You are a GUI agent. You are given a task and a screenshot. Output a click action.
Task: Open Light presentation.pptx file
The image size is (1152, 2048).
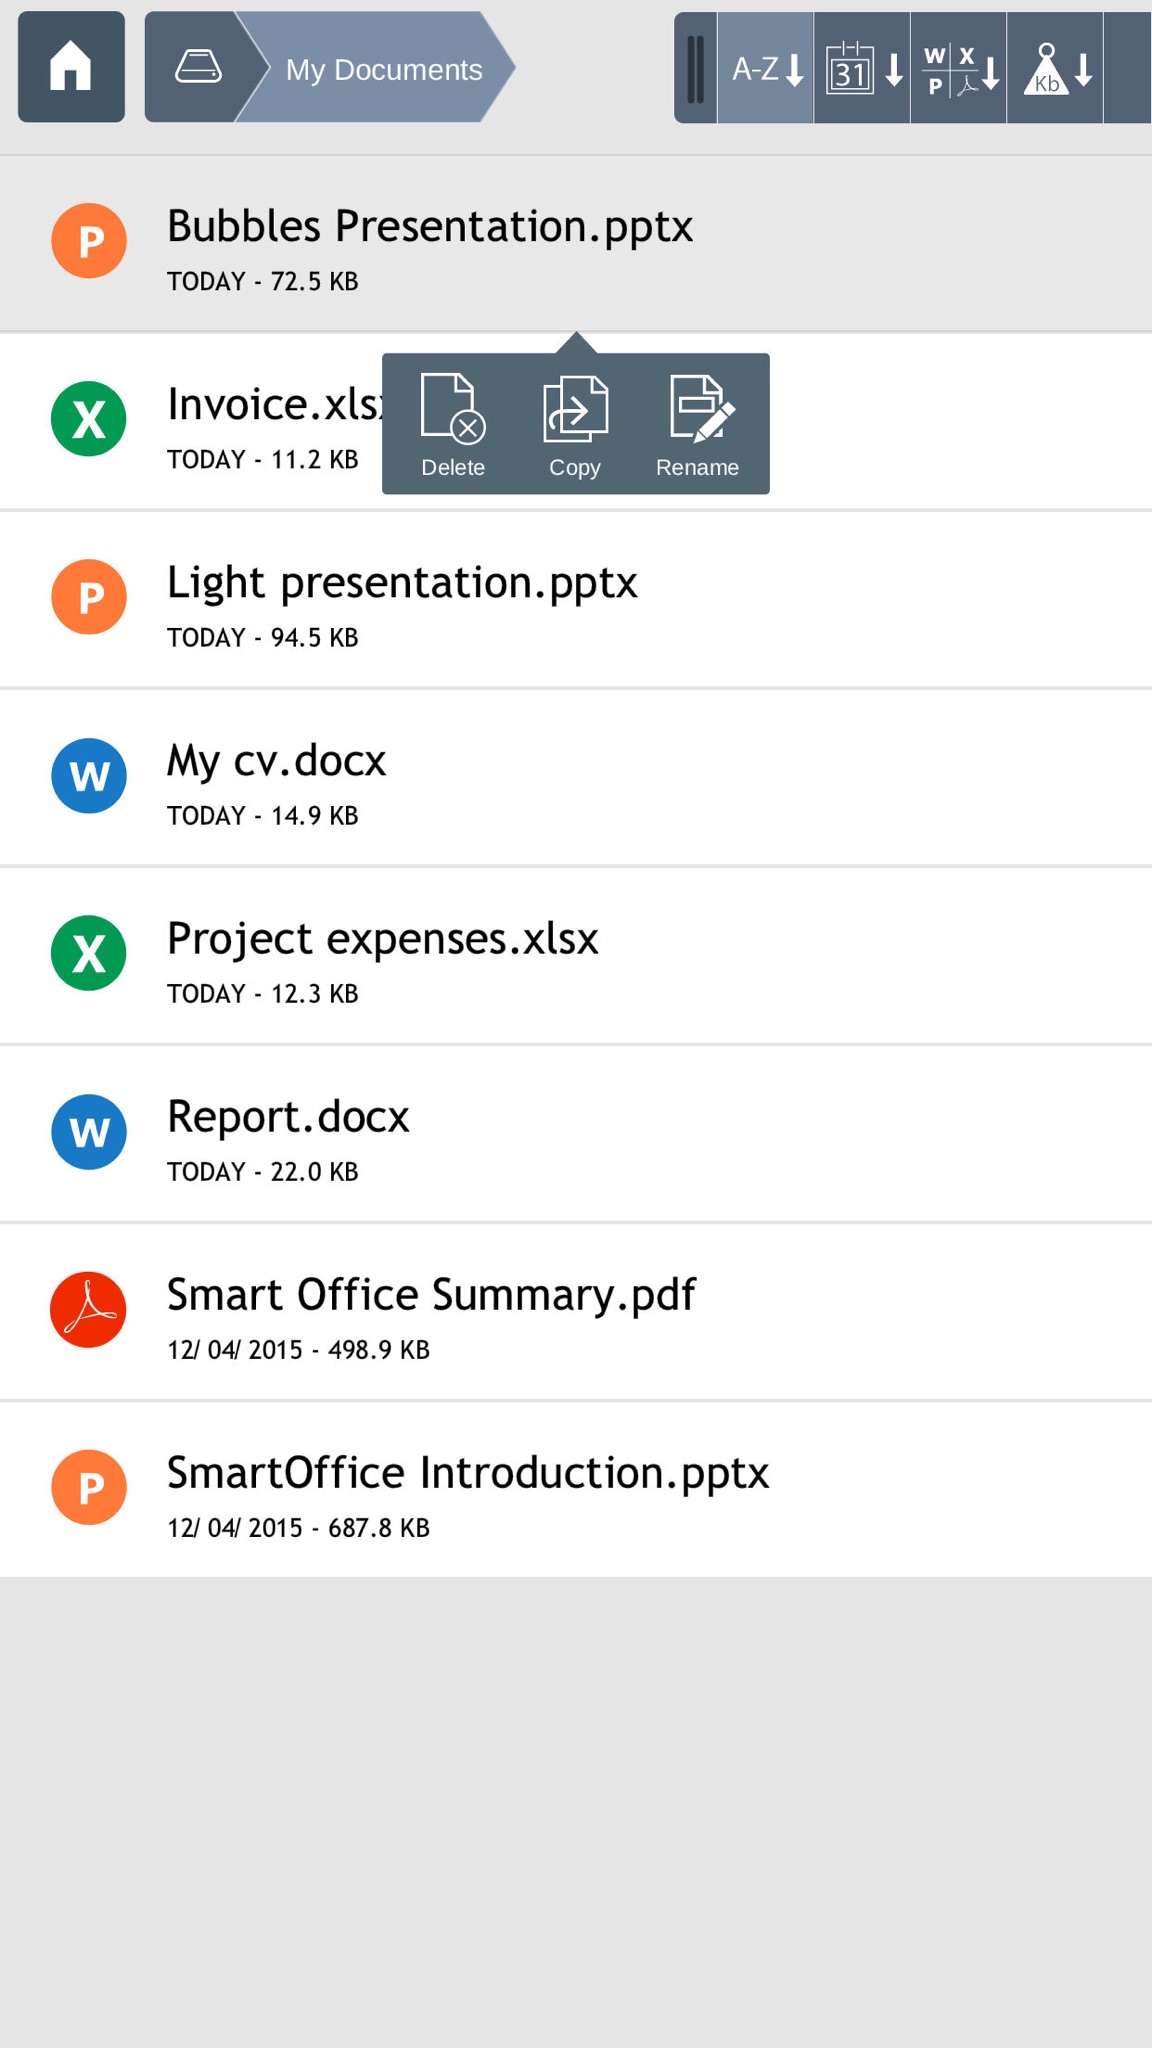point(576,599)
